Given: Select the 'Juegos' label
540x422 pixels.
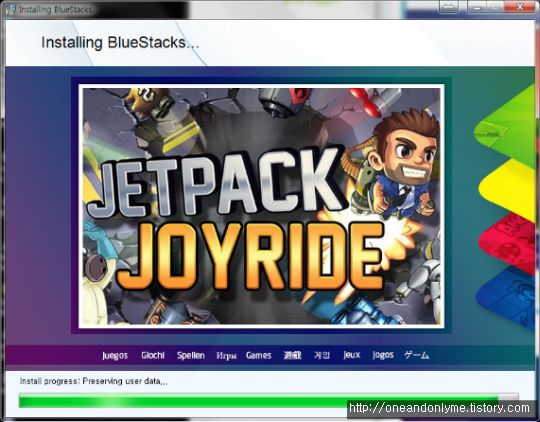Looking at the screenshot, I should point(115,355).
